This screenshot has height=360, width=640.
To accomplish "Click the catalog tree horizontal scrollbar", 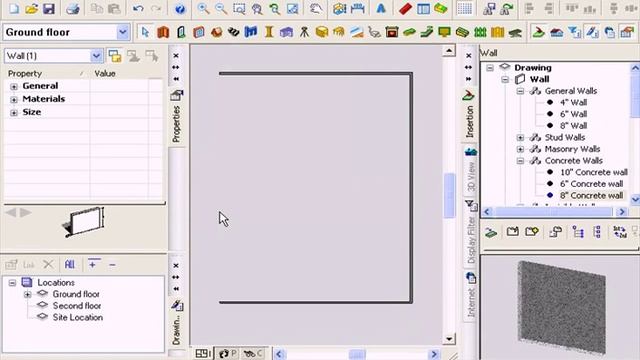I will [554, 212].
